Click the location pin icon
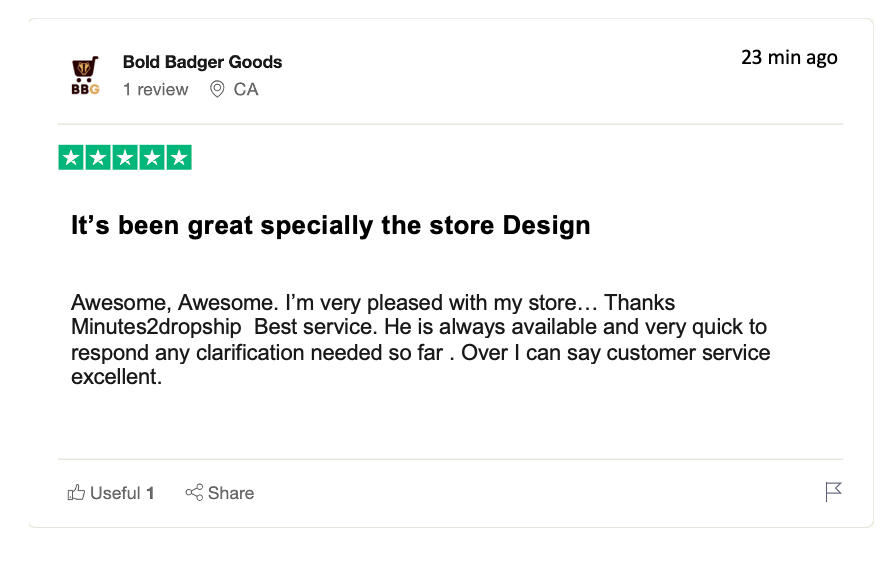 coord(217,90)
